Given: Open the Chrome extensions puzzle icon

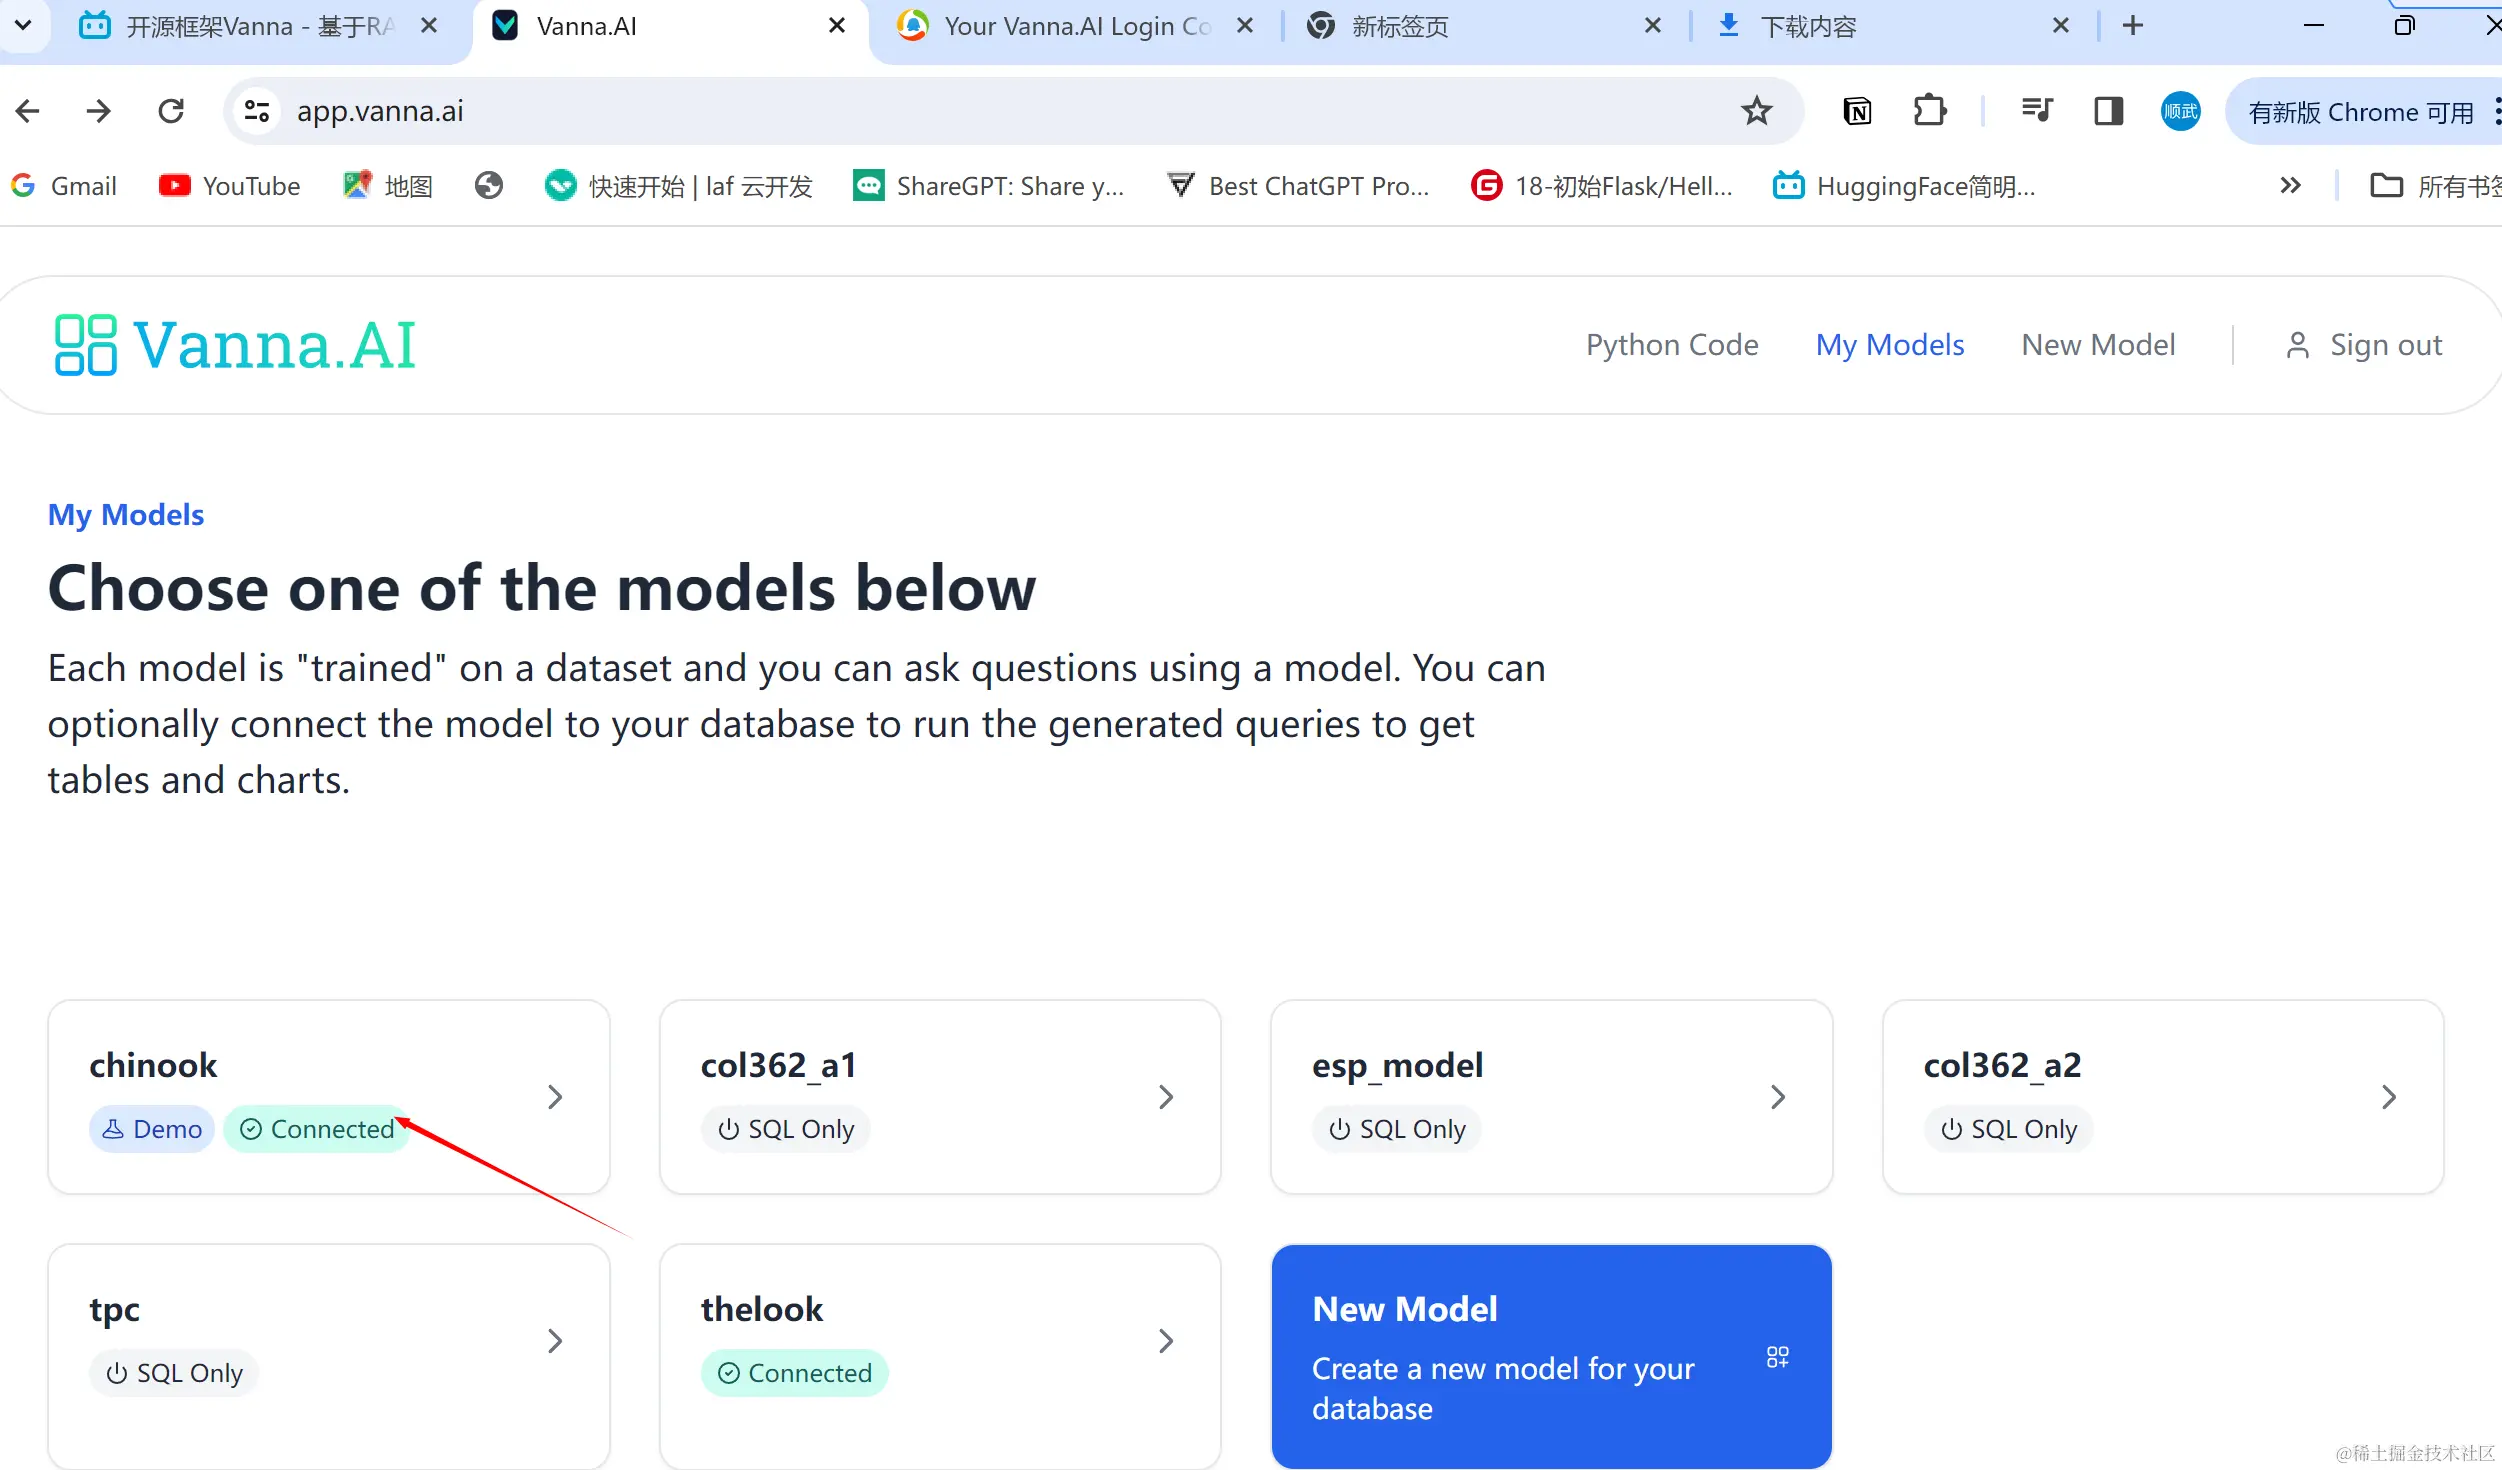Looking at the screenshot, I should (x=1930, y=111).
